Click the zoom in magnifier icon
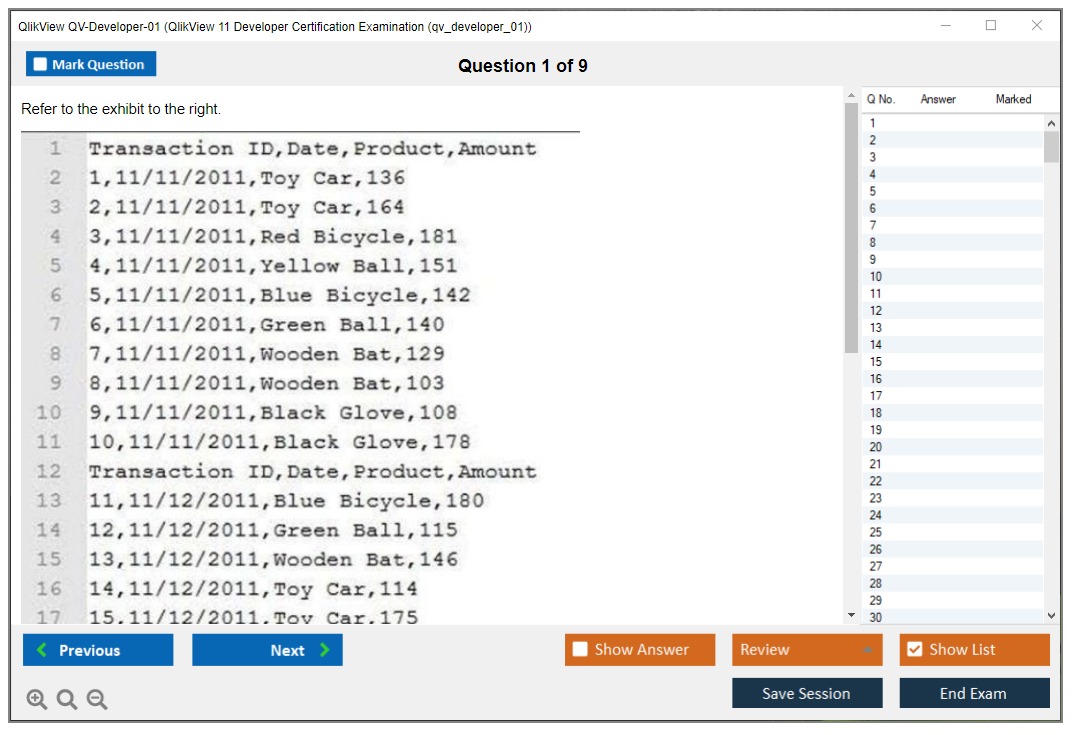1075x735 pixels. [x=37, y=699]
